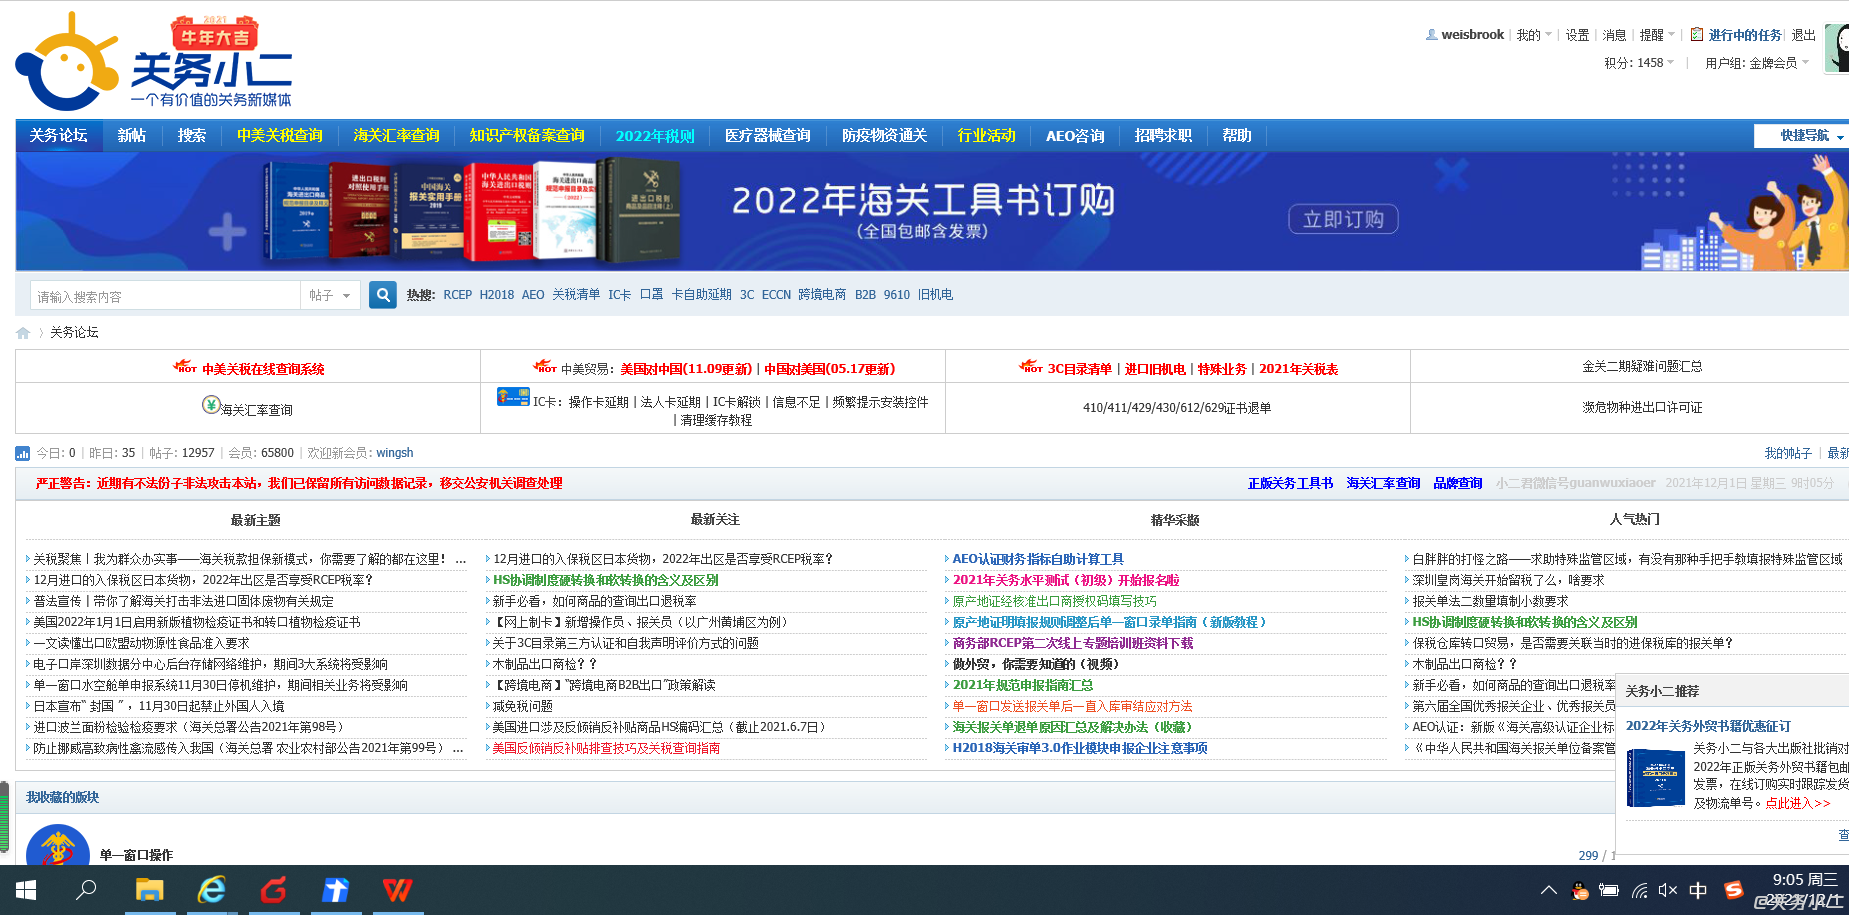Open 2021年规范申报指南汇总 post
This screenshot has height=915, width=1849.
click(x=1022, y=685)
